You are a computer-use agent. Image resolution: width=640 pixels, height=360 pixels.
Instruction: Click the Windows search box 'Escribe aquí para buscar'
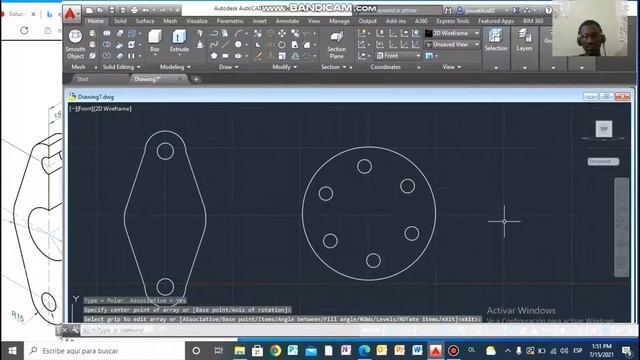104,351
